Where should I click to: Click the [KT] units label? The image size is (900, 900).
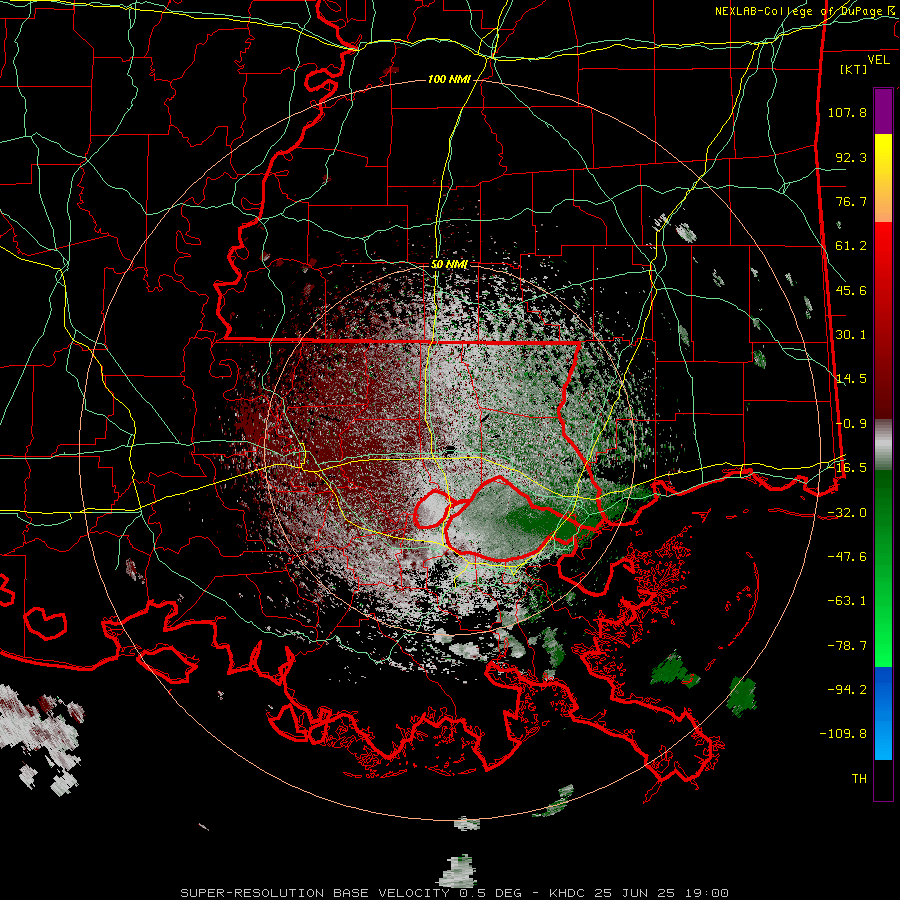tap(854, 69)
